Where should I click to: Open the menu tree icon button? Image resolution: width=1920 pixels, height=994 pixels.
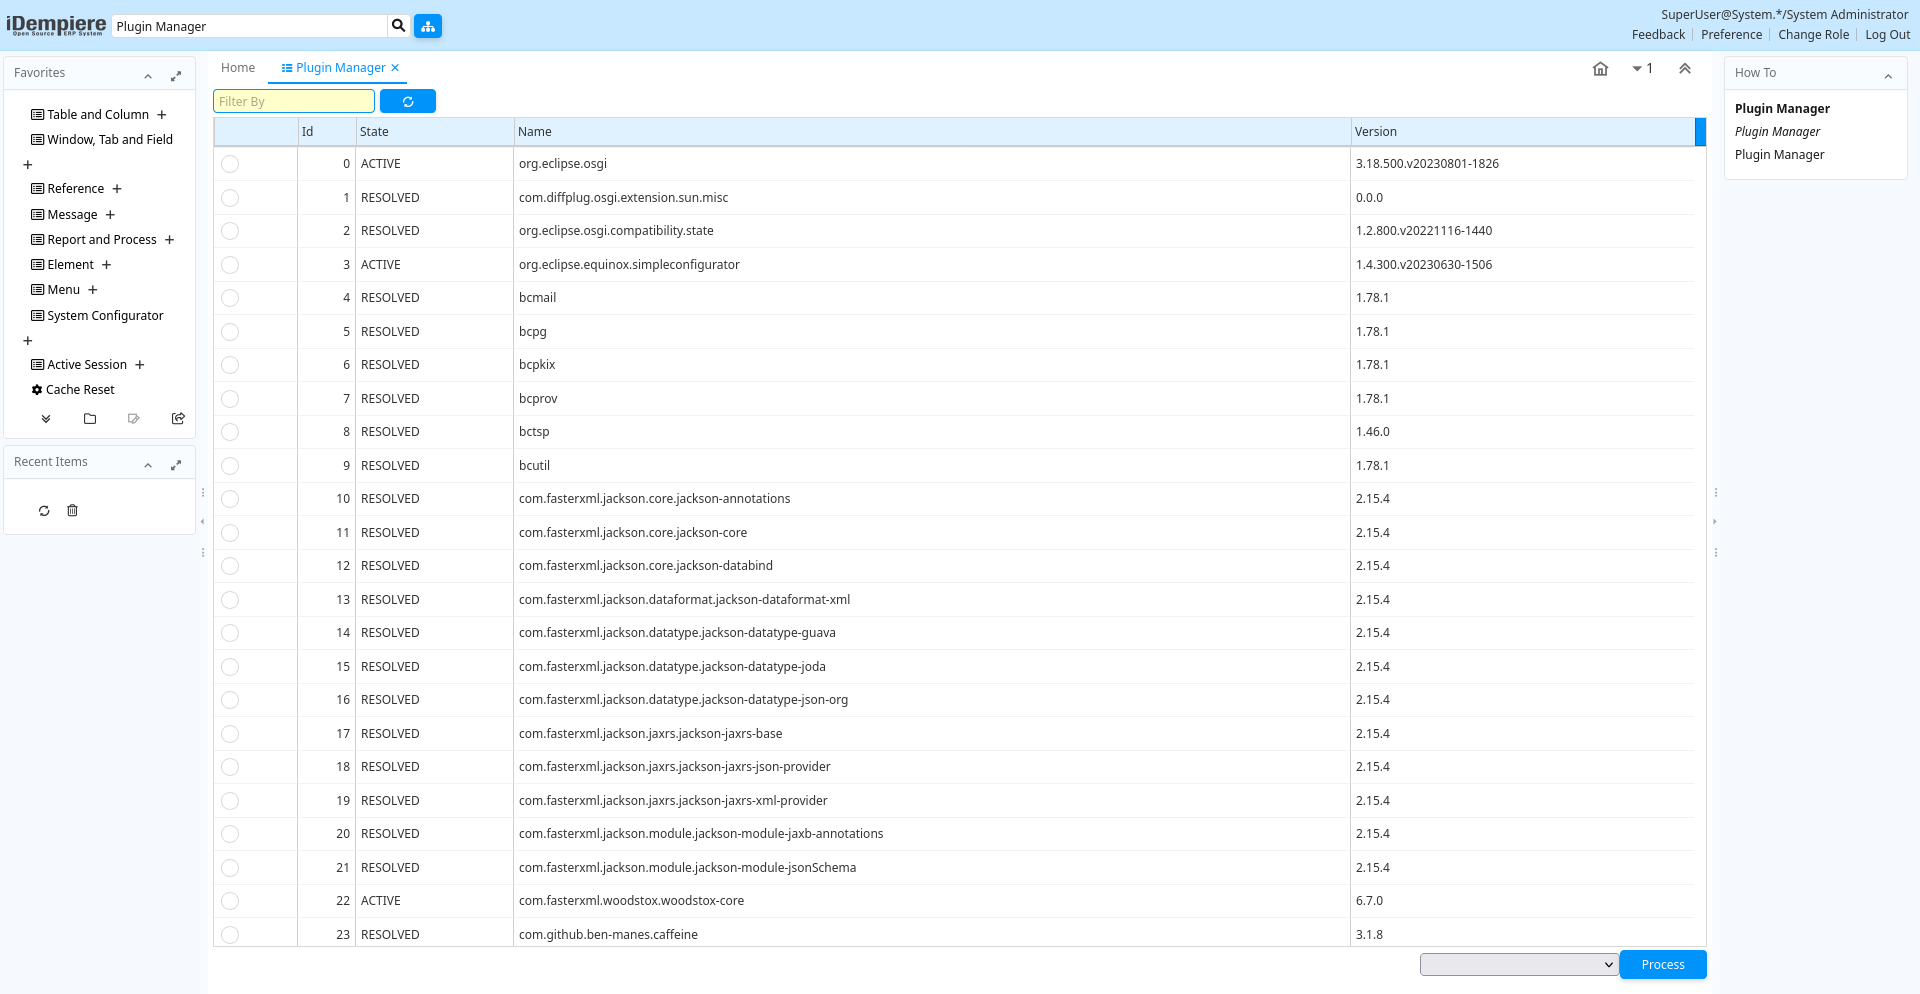point(428,26)
